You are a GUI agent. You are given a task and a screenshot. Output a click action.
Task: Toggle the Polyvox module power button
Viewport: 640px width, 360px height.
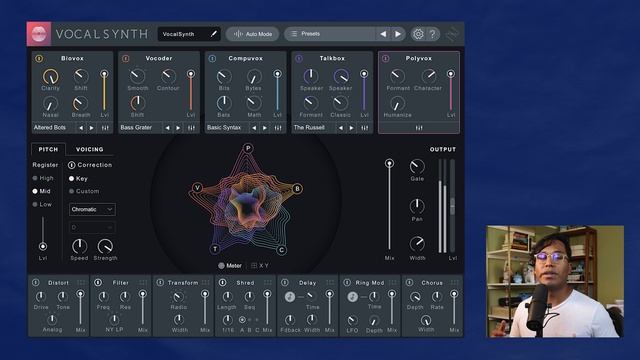tap(385, 58)
